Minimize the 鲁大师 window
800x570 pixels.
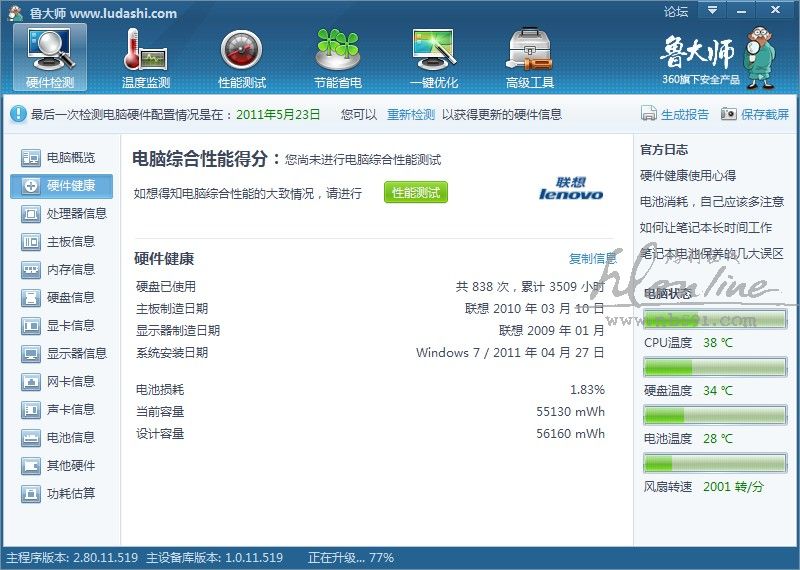742,10
